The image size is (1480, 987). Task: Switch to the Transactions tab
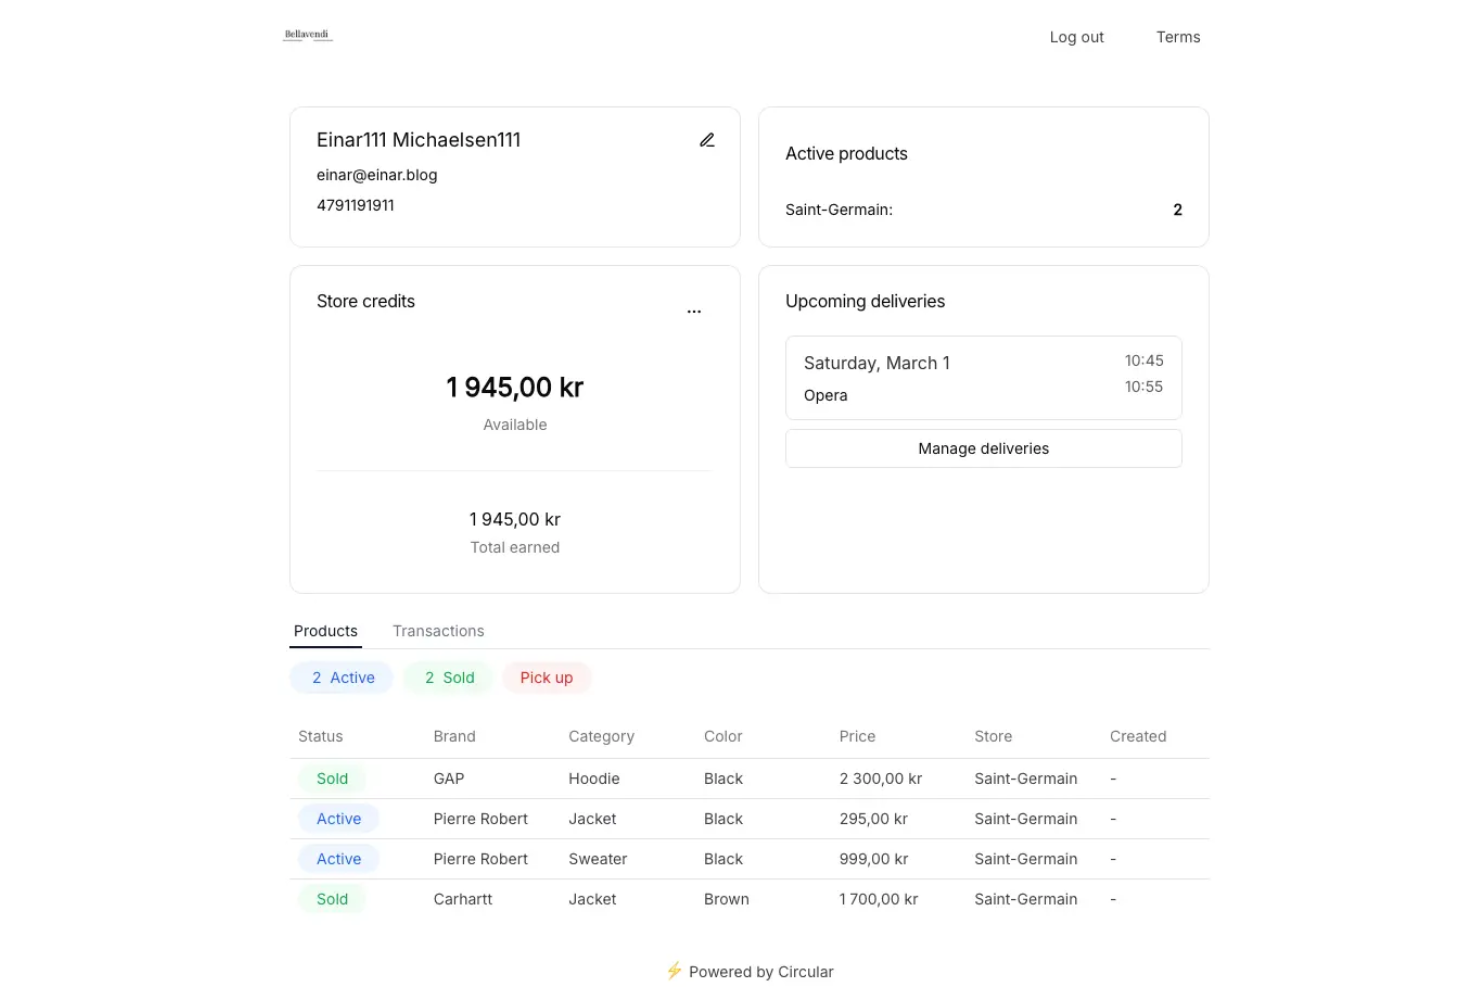(x=438, y=631)
